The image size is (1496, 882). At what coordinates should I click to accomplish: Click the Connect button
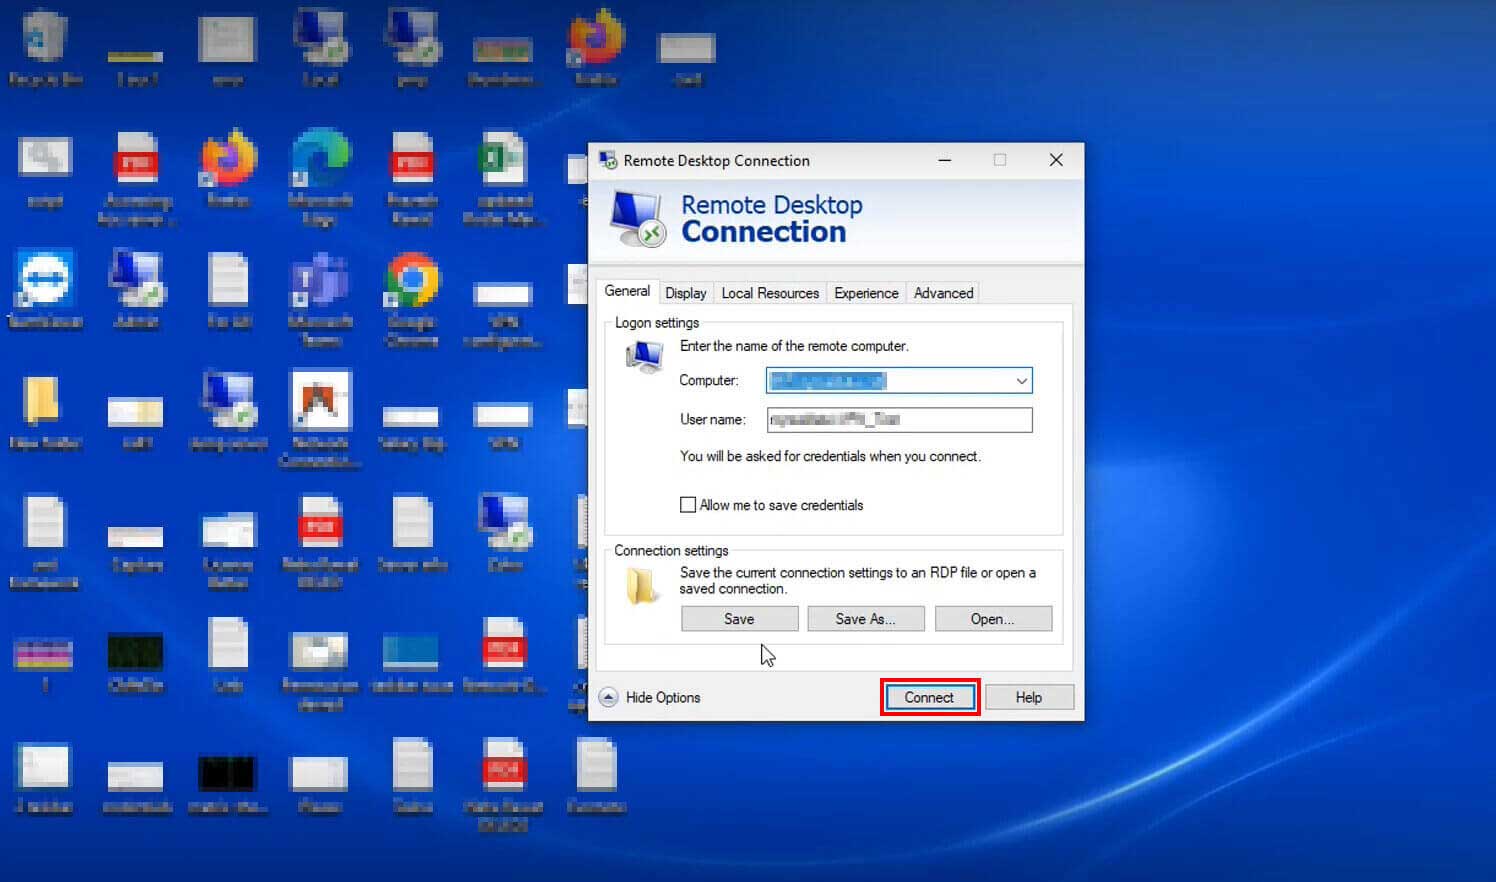929,697
